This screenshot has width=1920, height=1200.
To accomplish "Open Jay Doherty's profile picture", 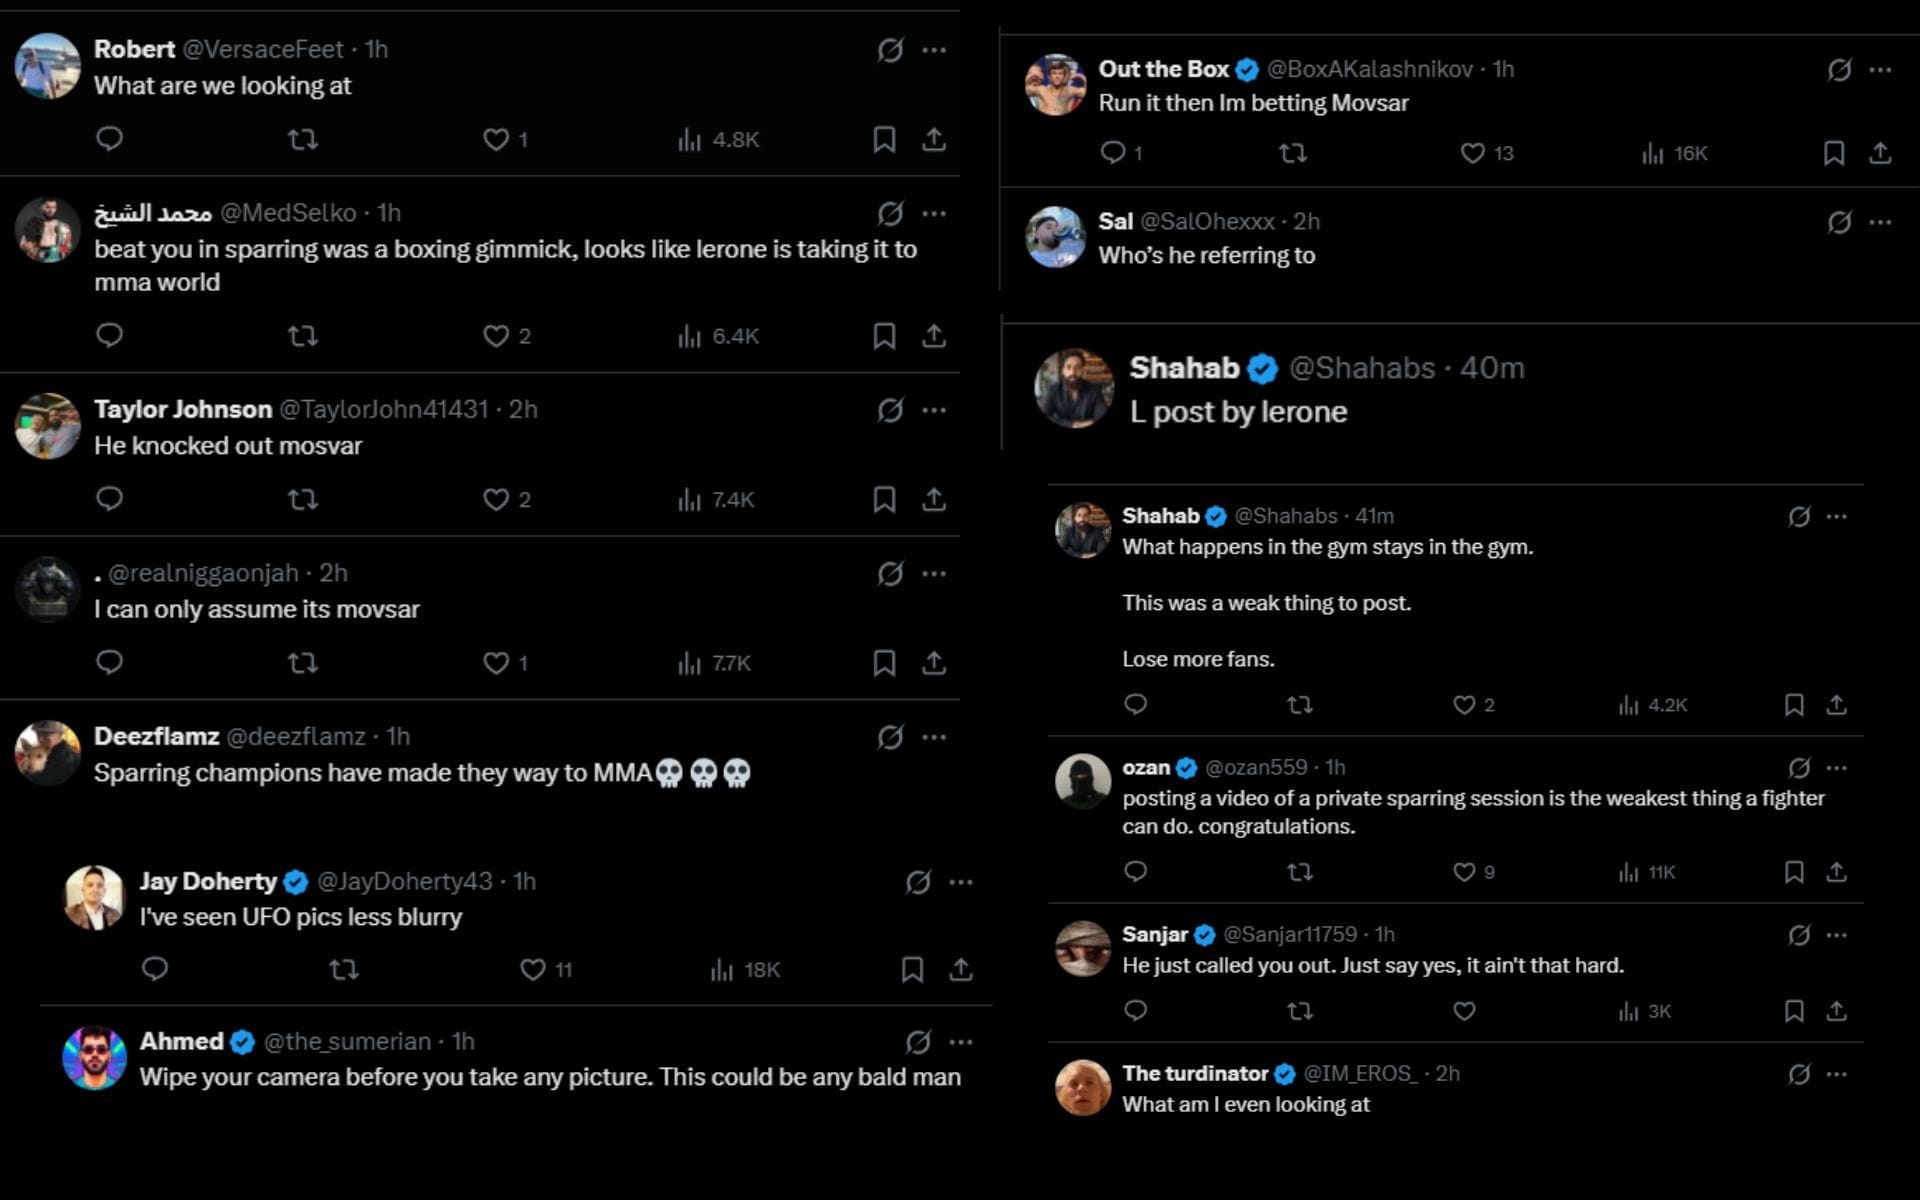I will (x=92, y=895).
